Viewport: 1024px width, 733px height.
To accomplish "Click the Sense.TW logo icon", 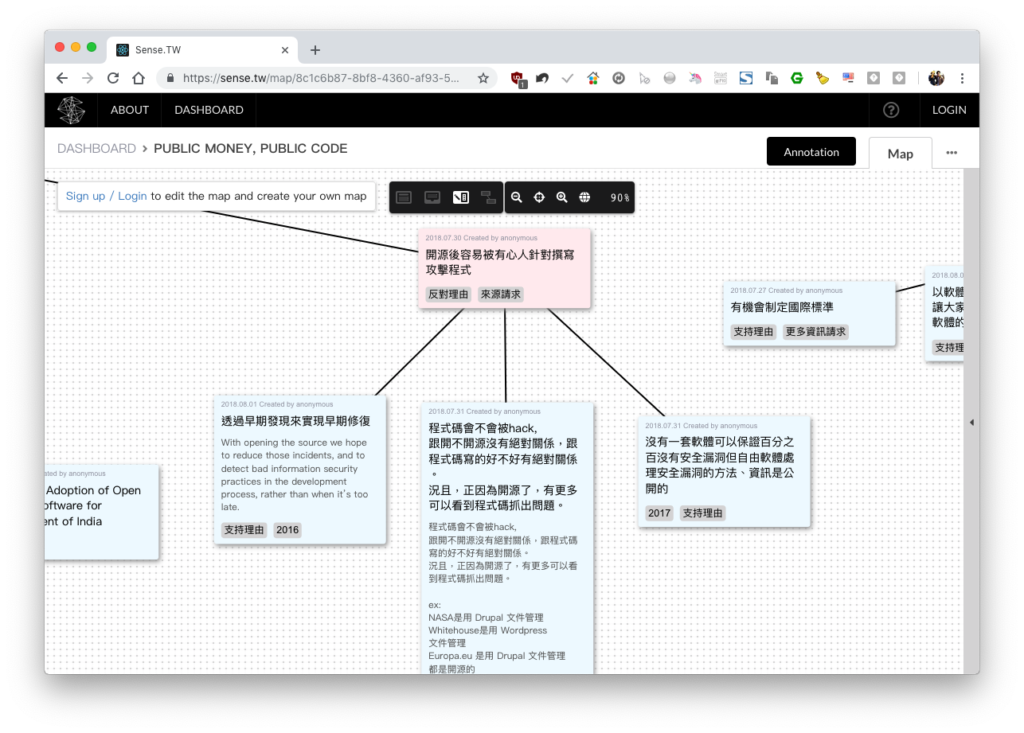I will [x=71, y=110].
